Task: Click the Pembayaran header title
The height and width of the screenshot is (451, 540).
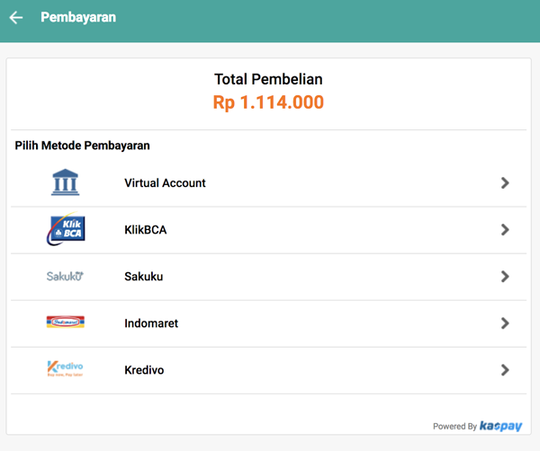Action: 78,17
